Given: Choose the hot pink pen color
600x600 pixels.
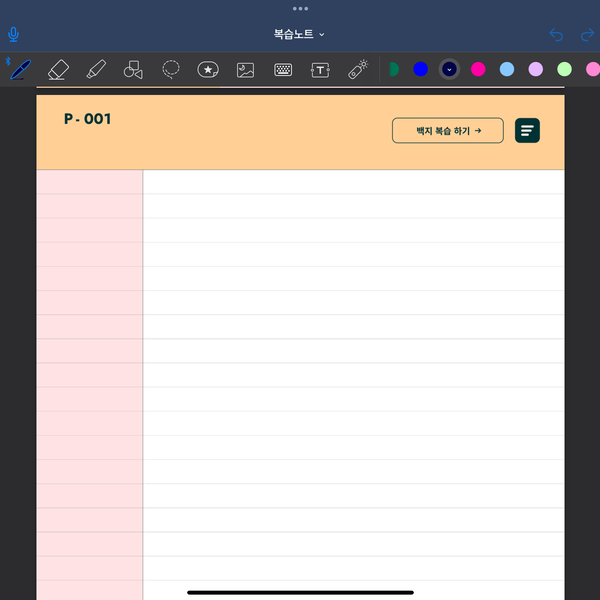Looking at the screenshot, I should coord(478,69).
